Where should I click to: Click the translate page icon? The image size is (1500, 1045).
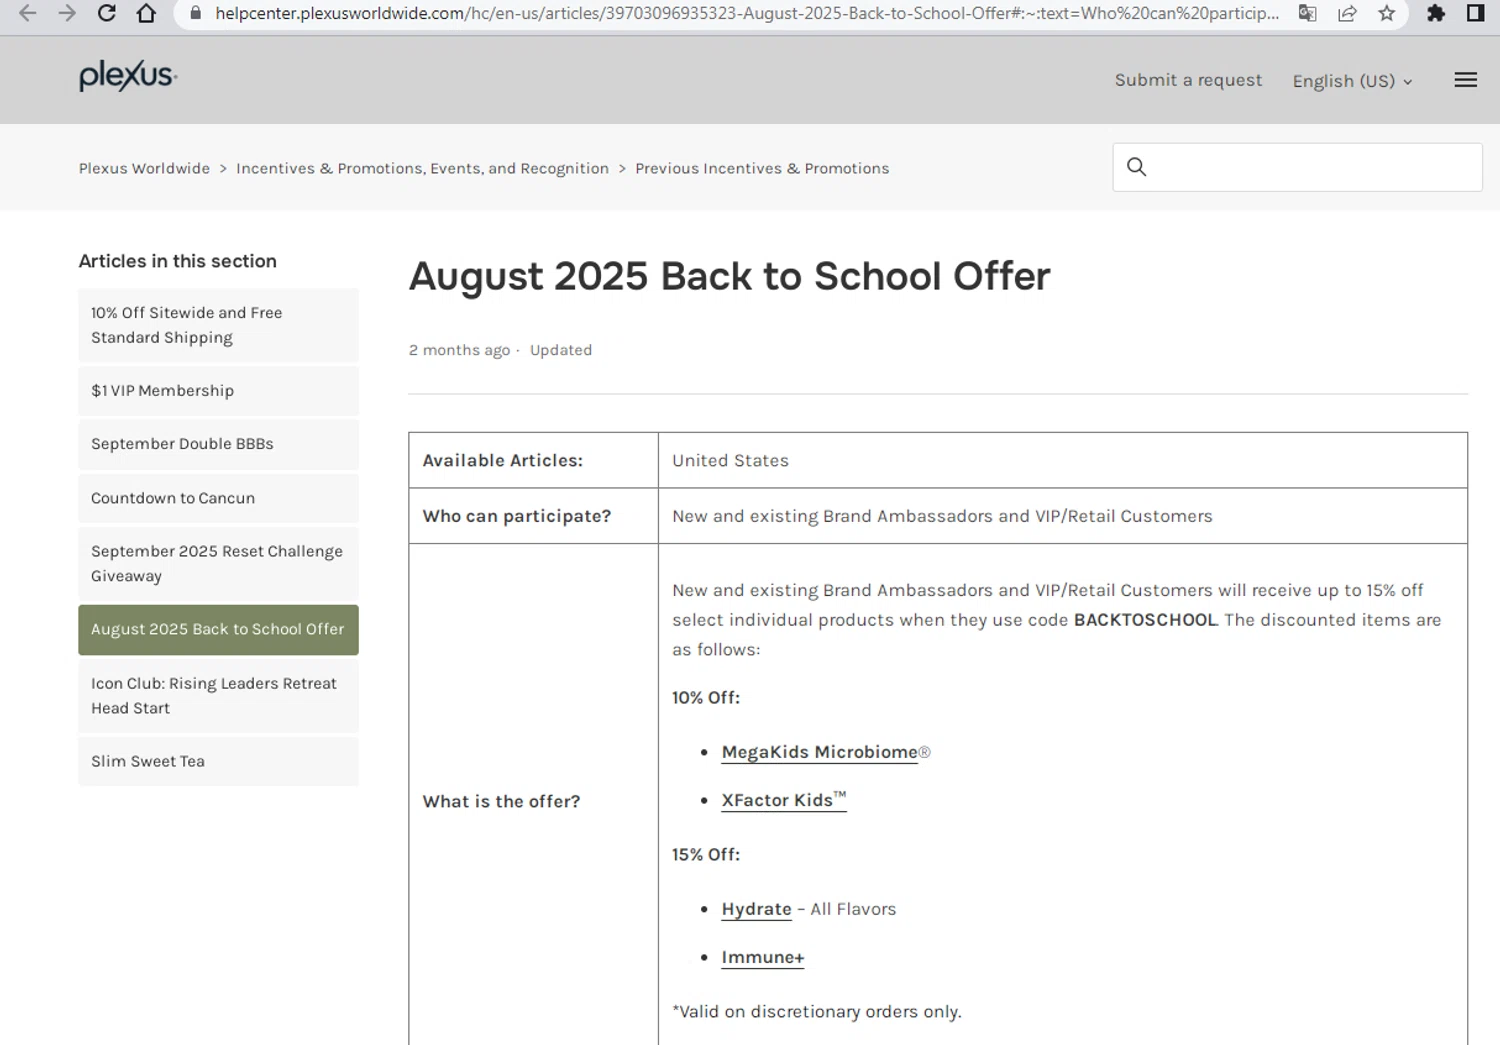1307,13
